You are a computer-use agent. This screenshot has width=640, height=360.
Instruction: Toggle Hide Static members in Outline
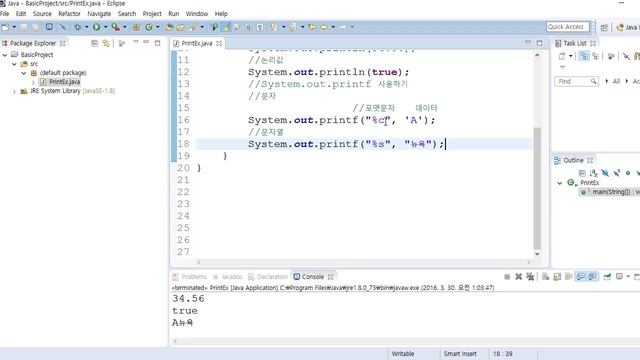(616, 173)
